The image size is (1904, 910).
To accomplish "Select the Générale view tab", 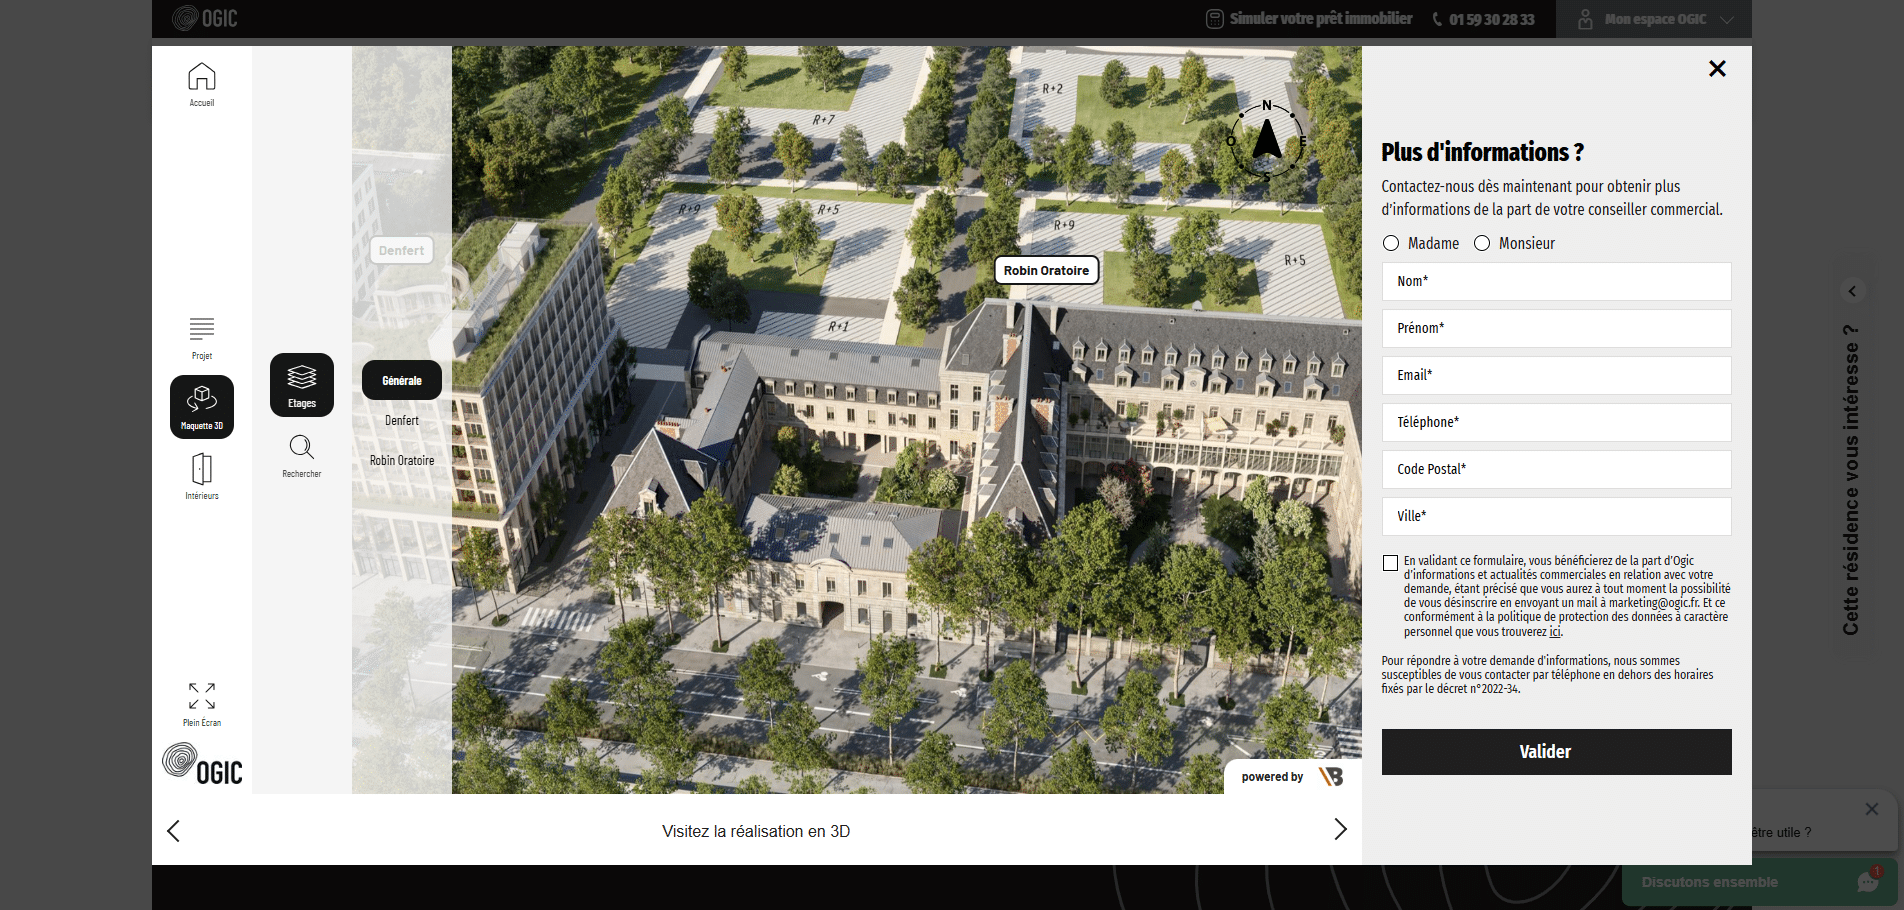I will [x=402, y=380].
